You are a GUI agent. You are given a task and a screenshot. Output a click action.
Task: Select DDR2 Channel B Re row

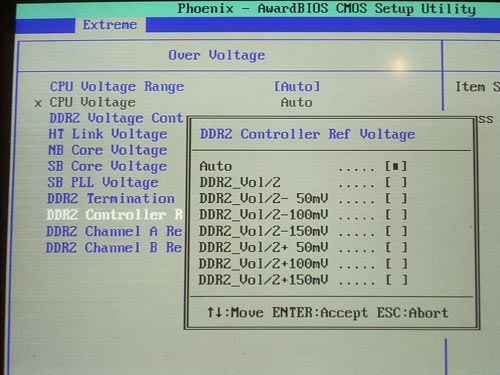coord(114,248)
